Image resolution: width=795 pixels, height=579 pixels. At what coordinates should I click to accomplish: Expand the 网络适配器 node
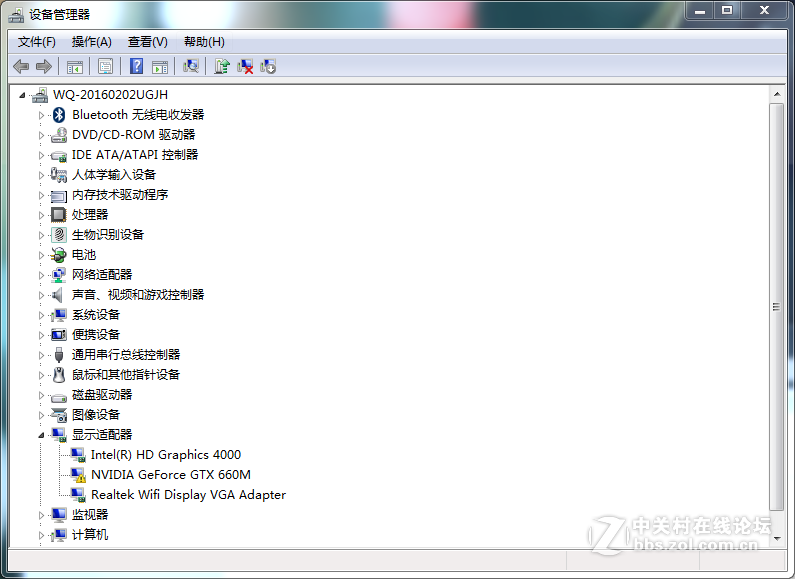(x=41, y=275)
